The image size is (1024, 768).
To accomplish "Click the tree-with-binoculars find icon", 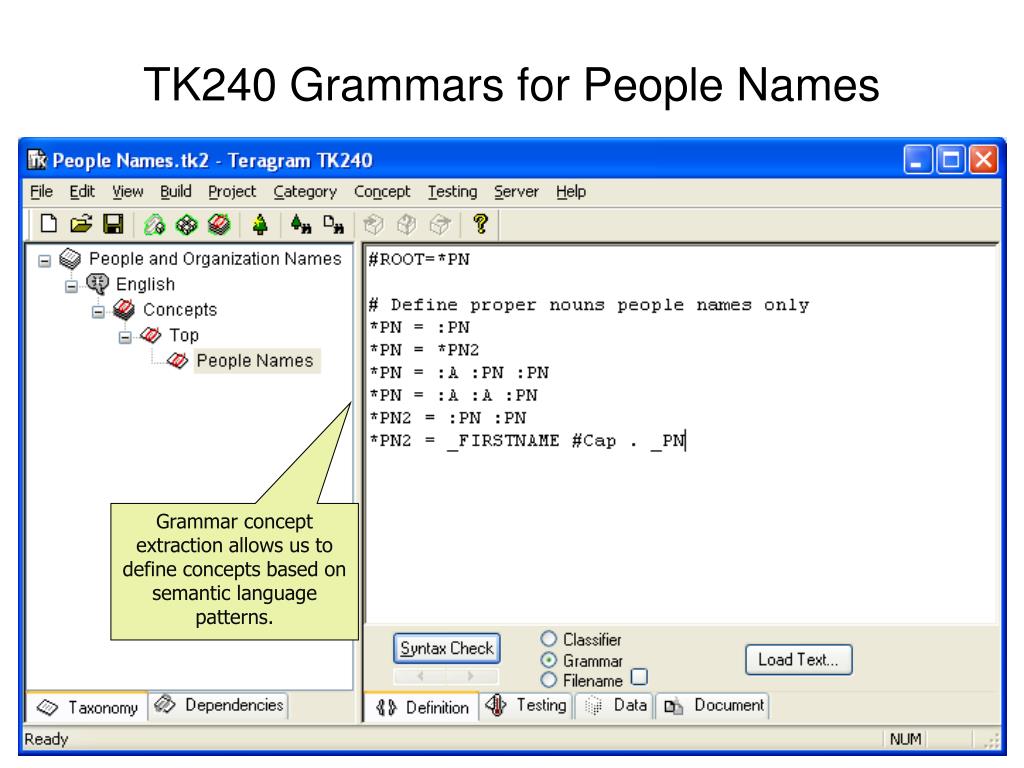I will tap(300, 225).
